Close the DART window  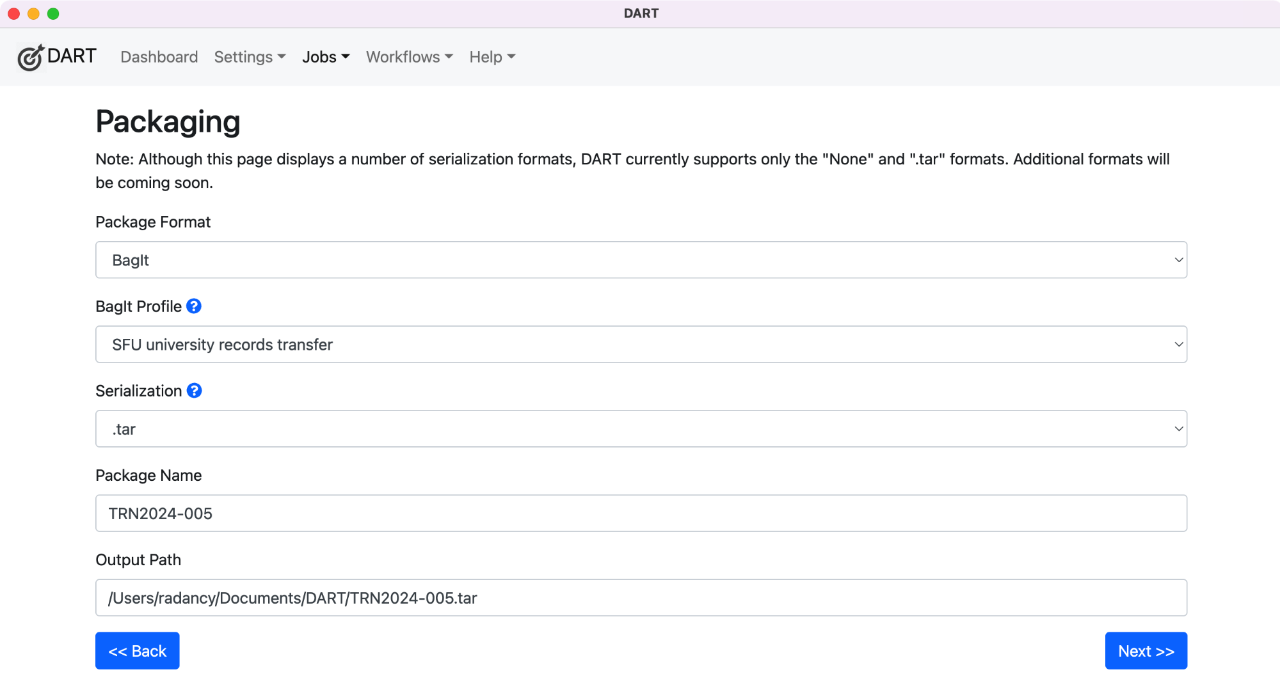(14, 14)
